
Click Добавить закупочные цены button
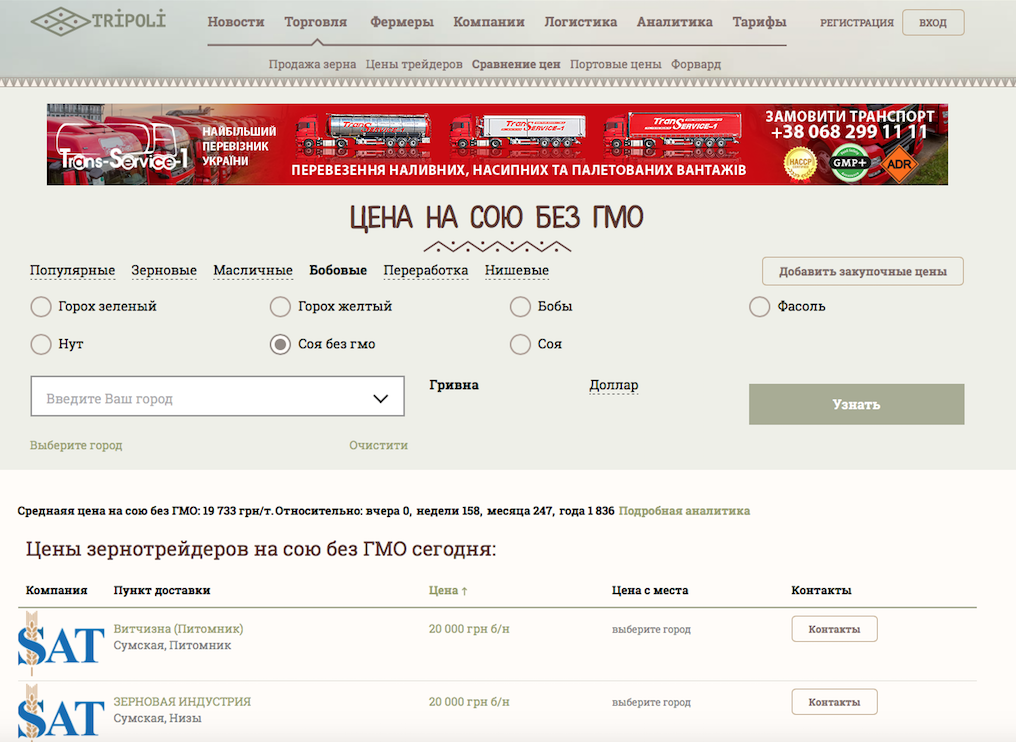[x=862, y=272]
